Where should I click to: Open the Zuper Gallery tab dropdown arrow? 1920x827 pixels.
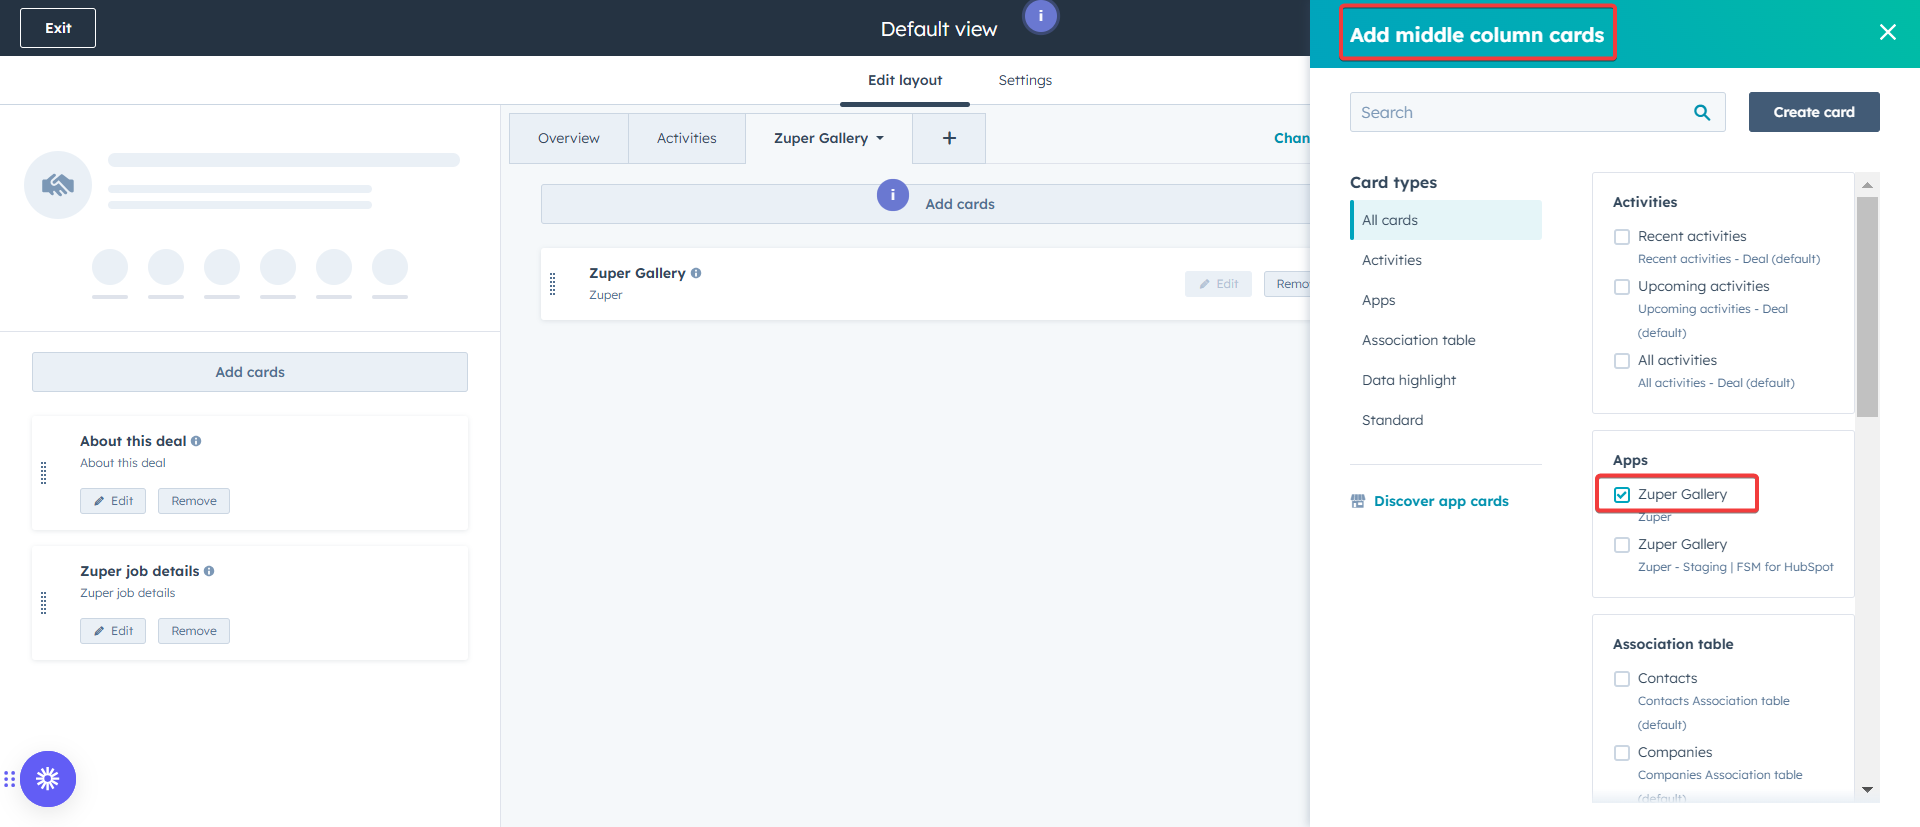click(880, 139)
